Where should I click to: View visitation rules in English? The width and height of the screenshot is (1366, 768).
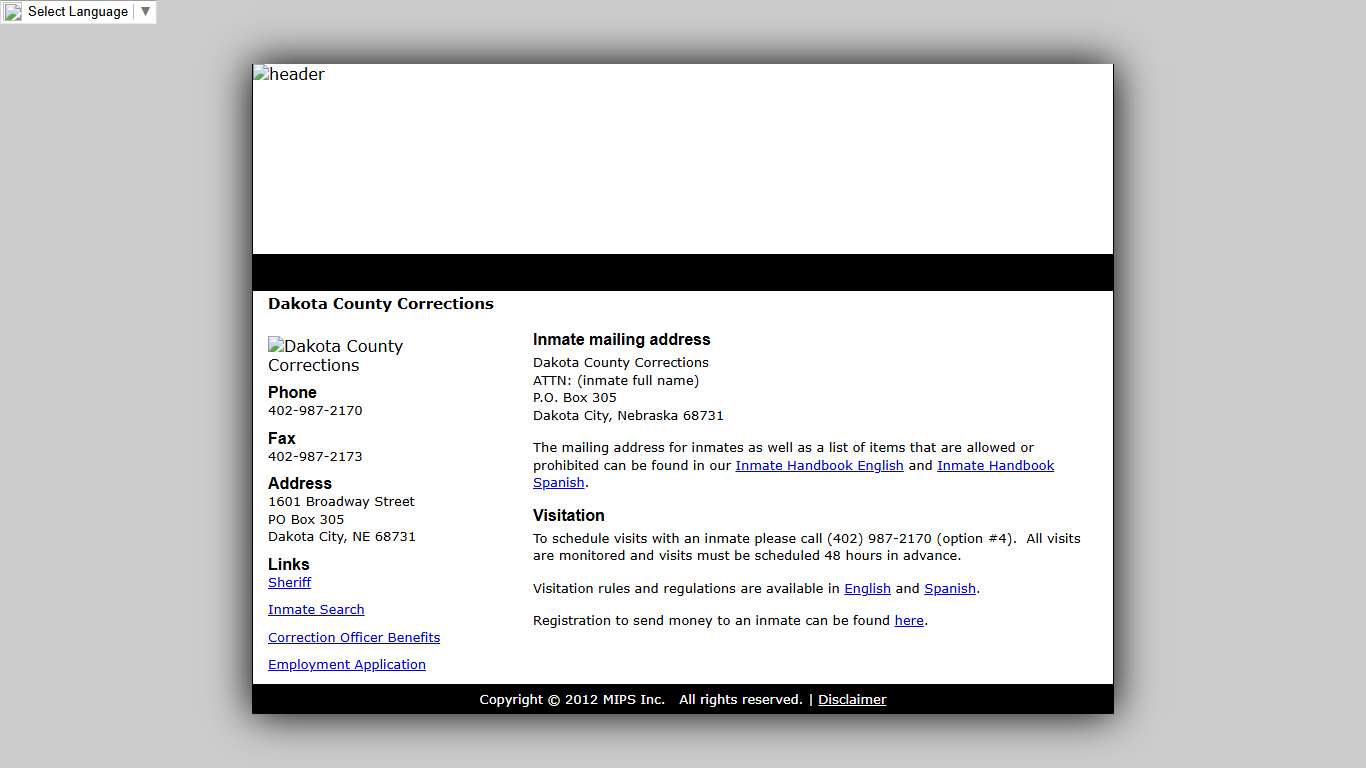[867, 588]
